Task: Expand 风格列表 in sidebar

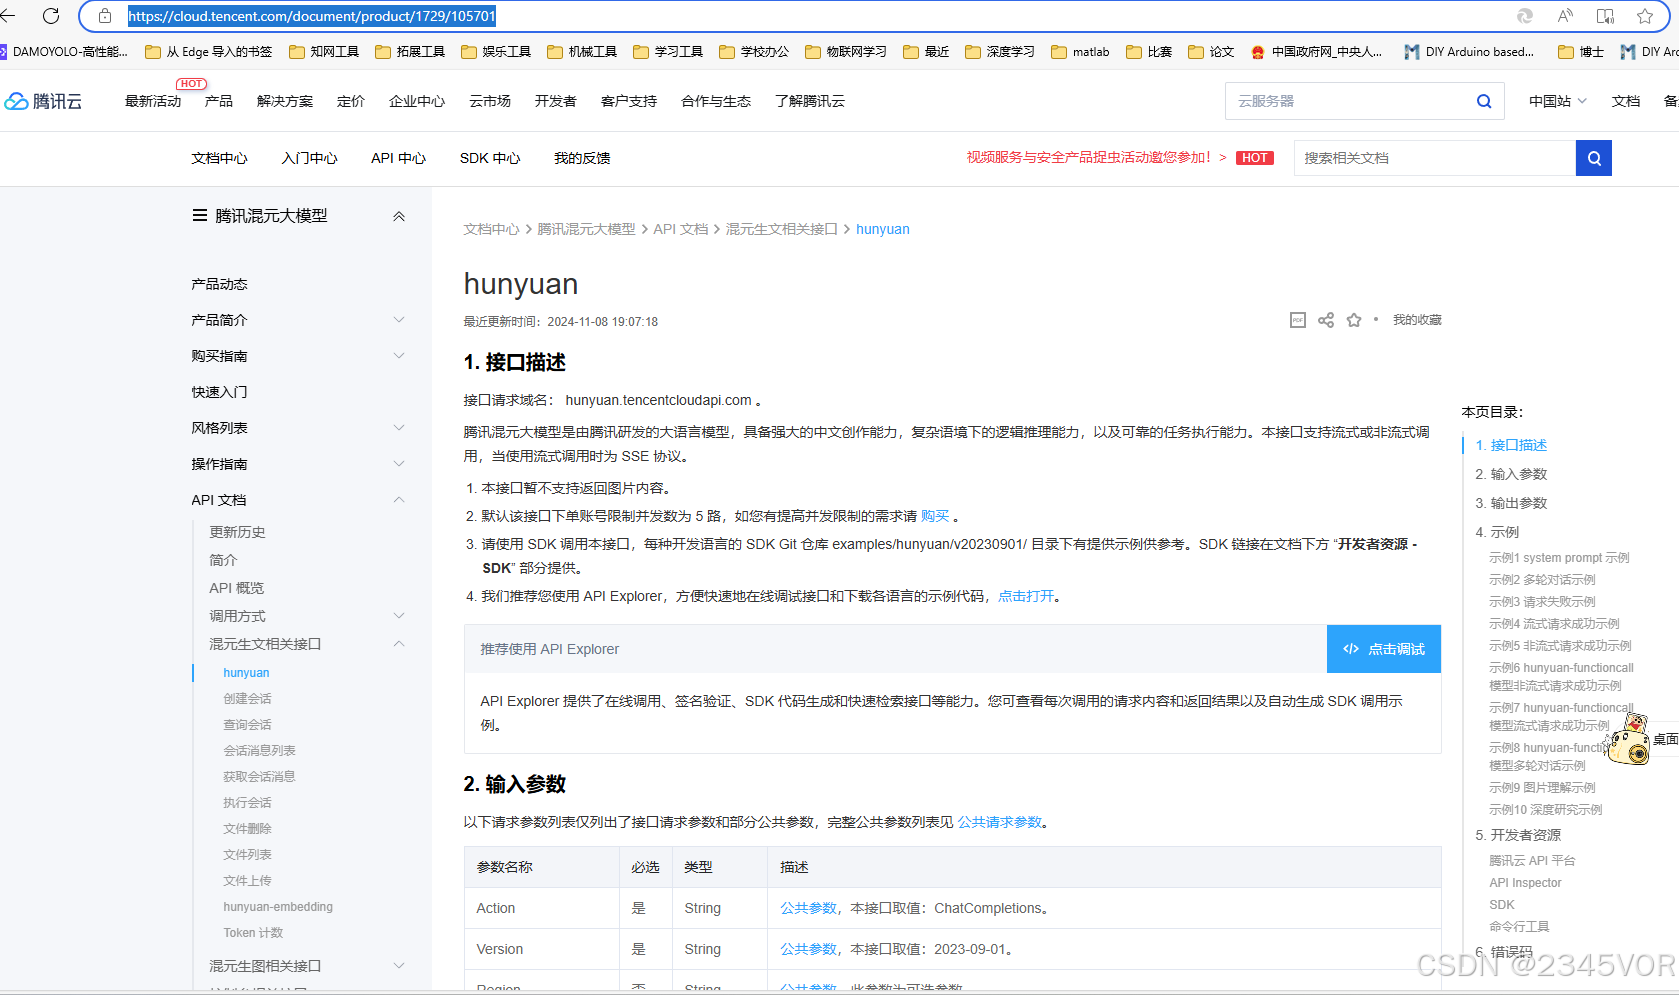Action: point(399,428)
